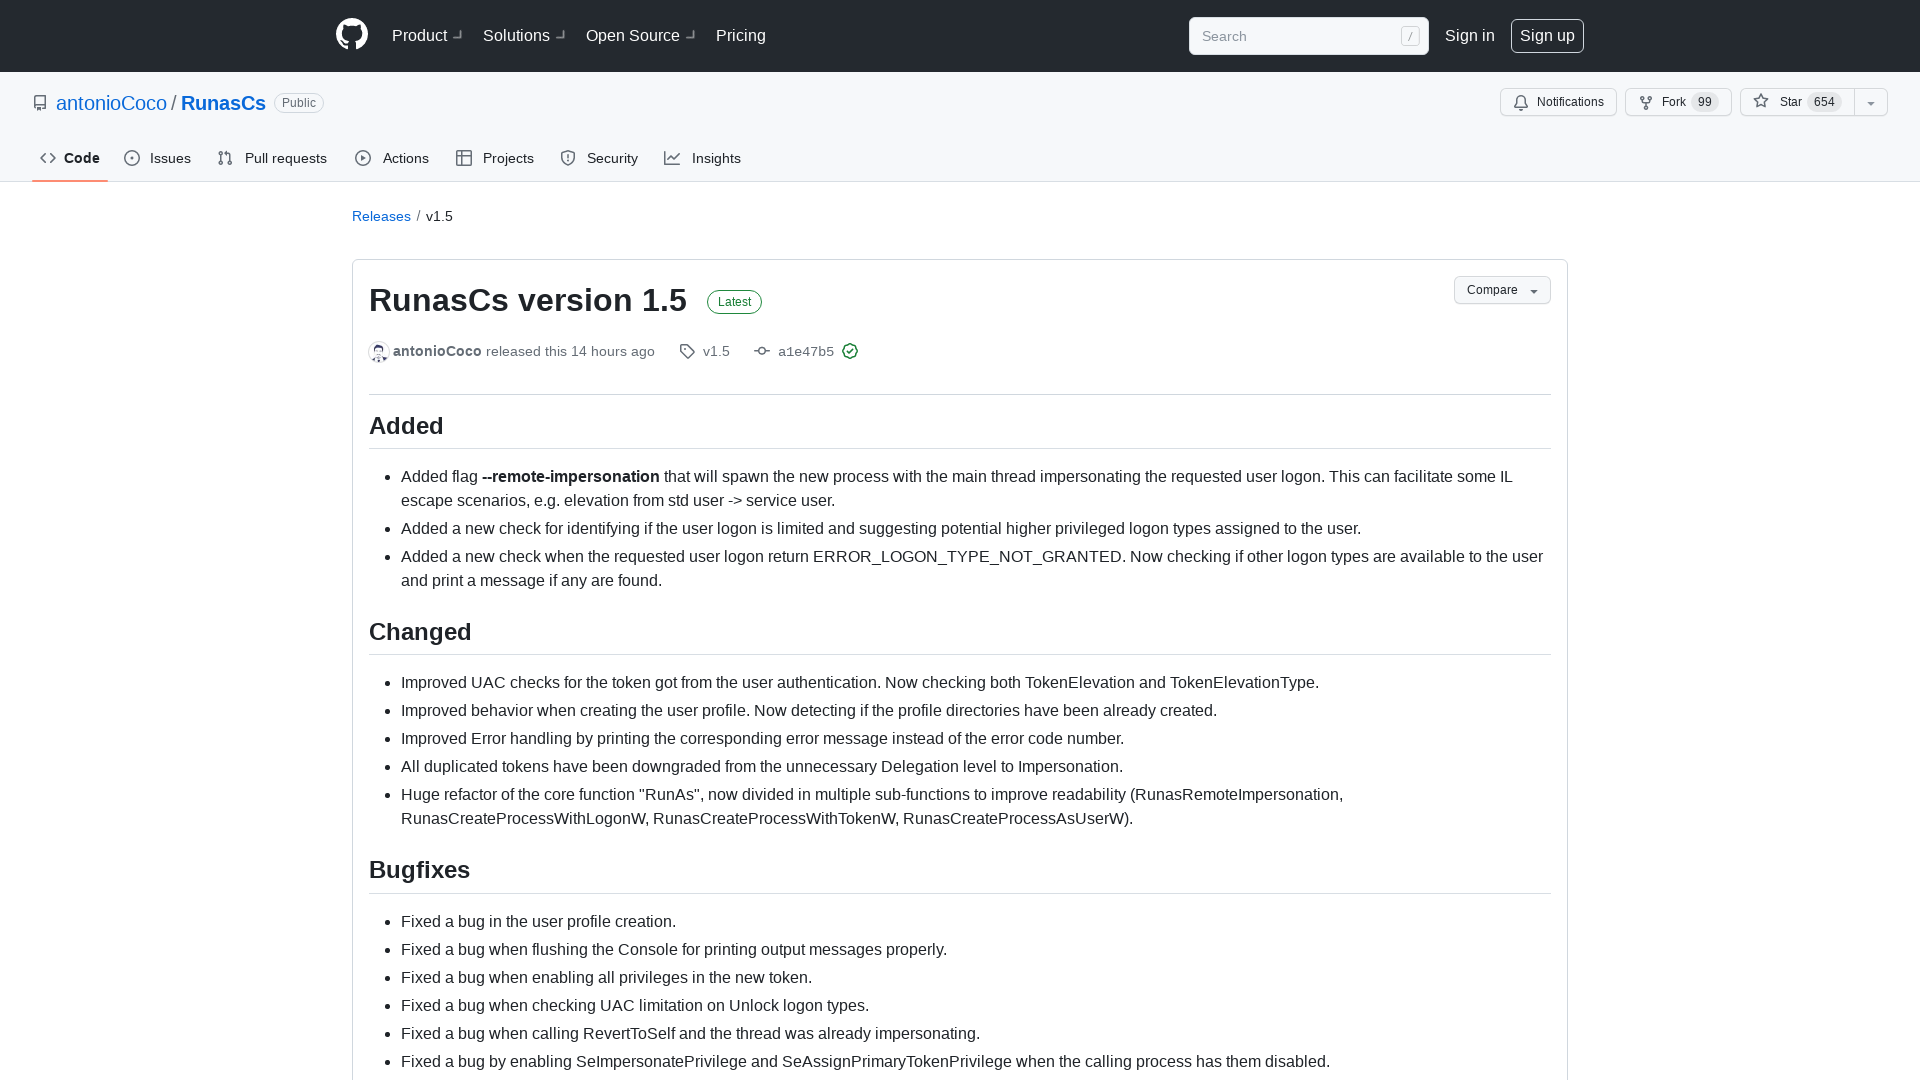This screenshot has width=1920, height=1080.
Task: Open the Projects tab
Action: pos(495,158)
